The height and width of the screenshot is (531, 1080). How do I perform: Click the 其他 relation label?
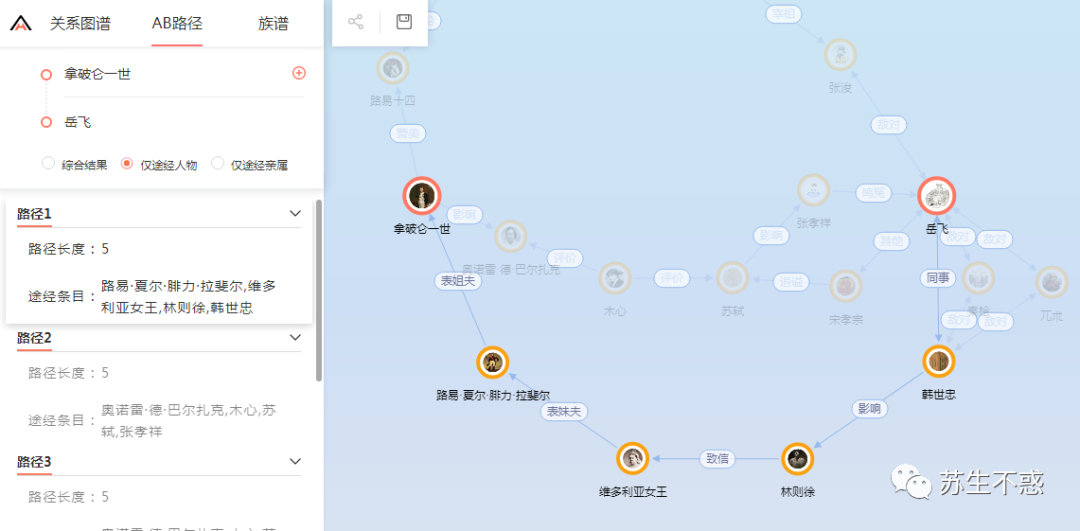(x=891, y=242)
